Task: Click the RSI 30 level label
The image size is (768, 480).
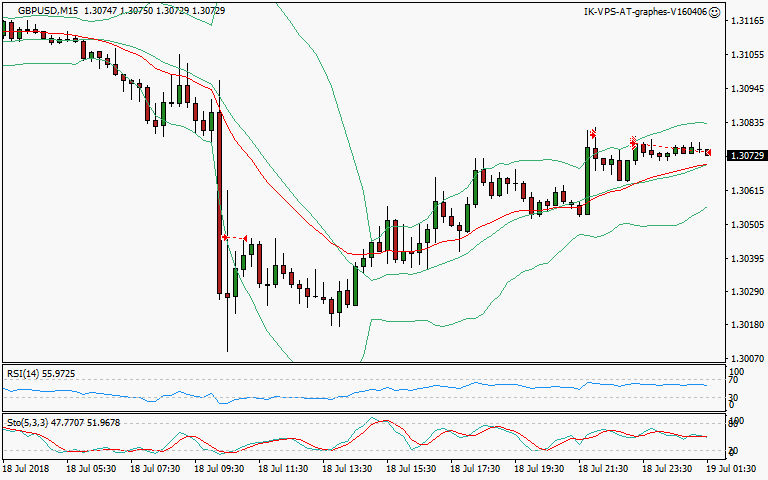Action: tap(733, 397)
